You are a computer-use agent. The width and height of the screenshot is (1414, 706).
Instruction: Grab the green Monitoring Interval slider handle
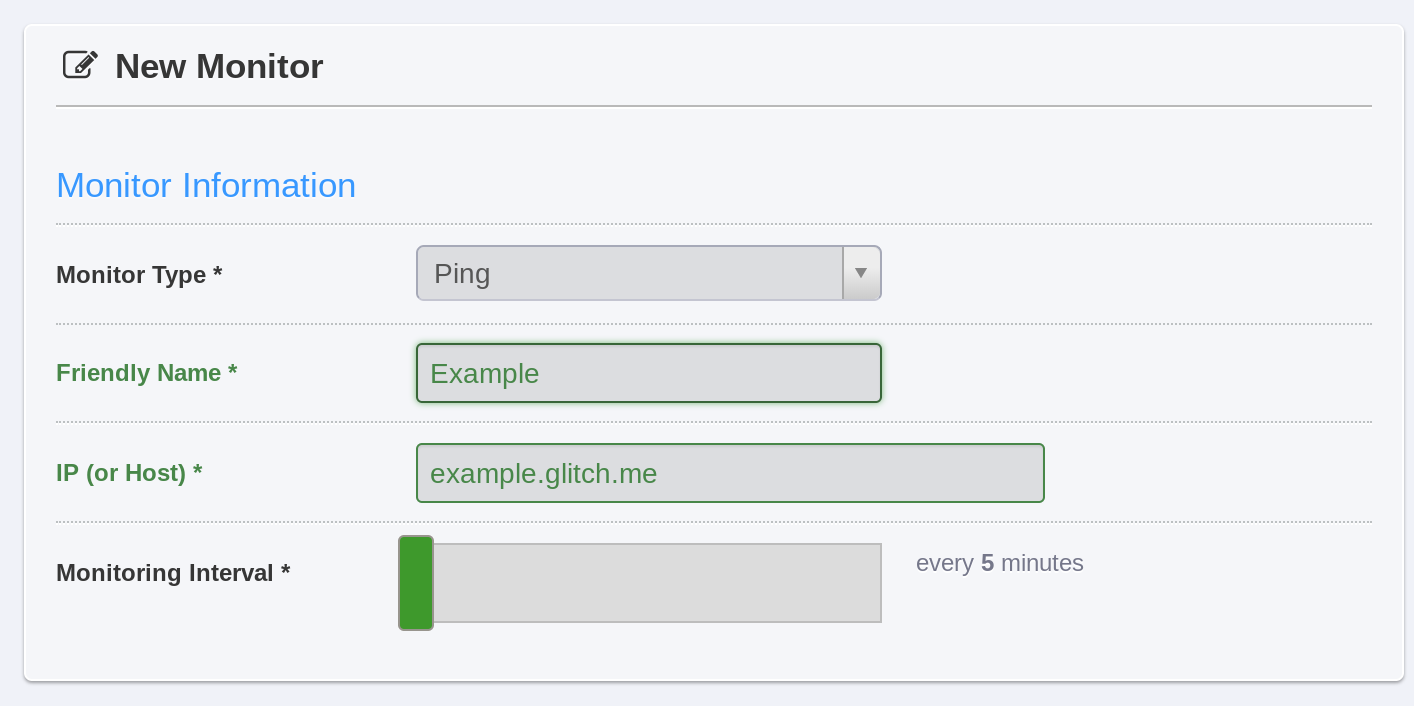tap(416, 583)
